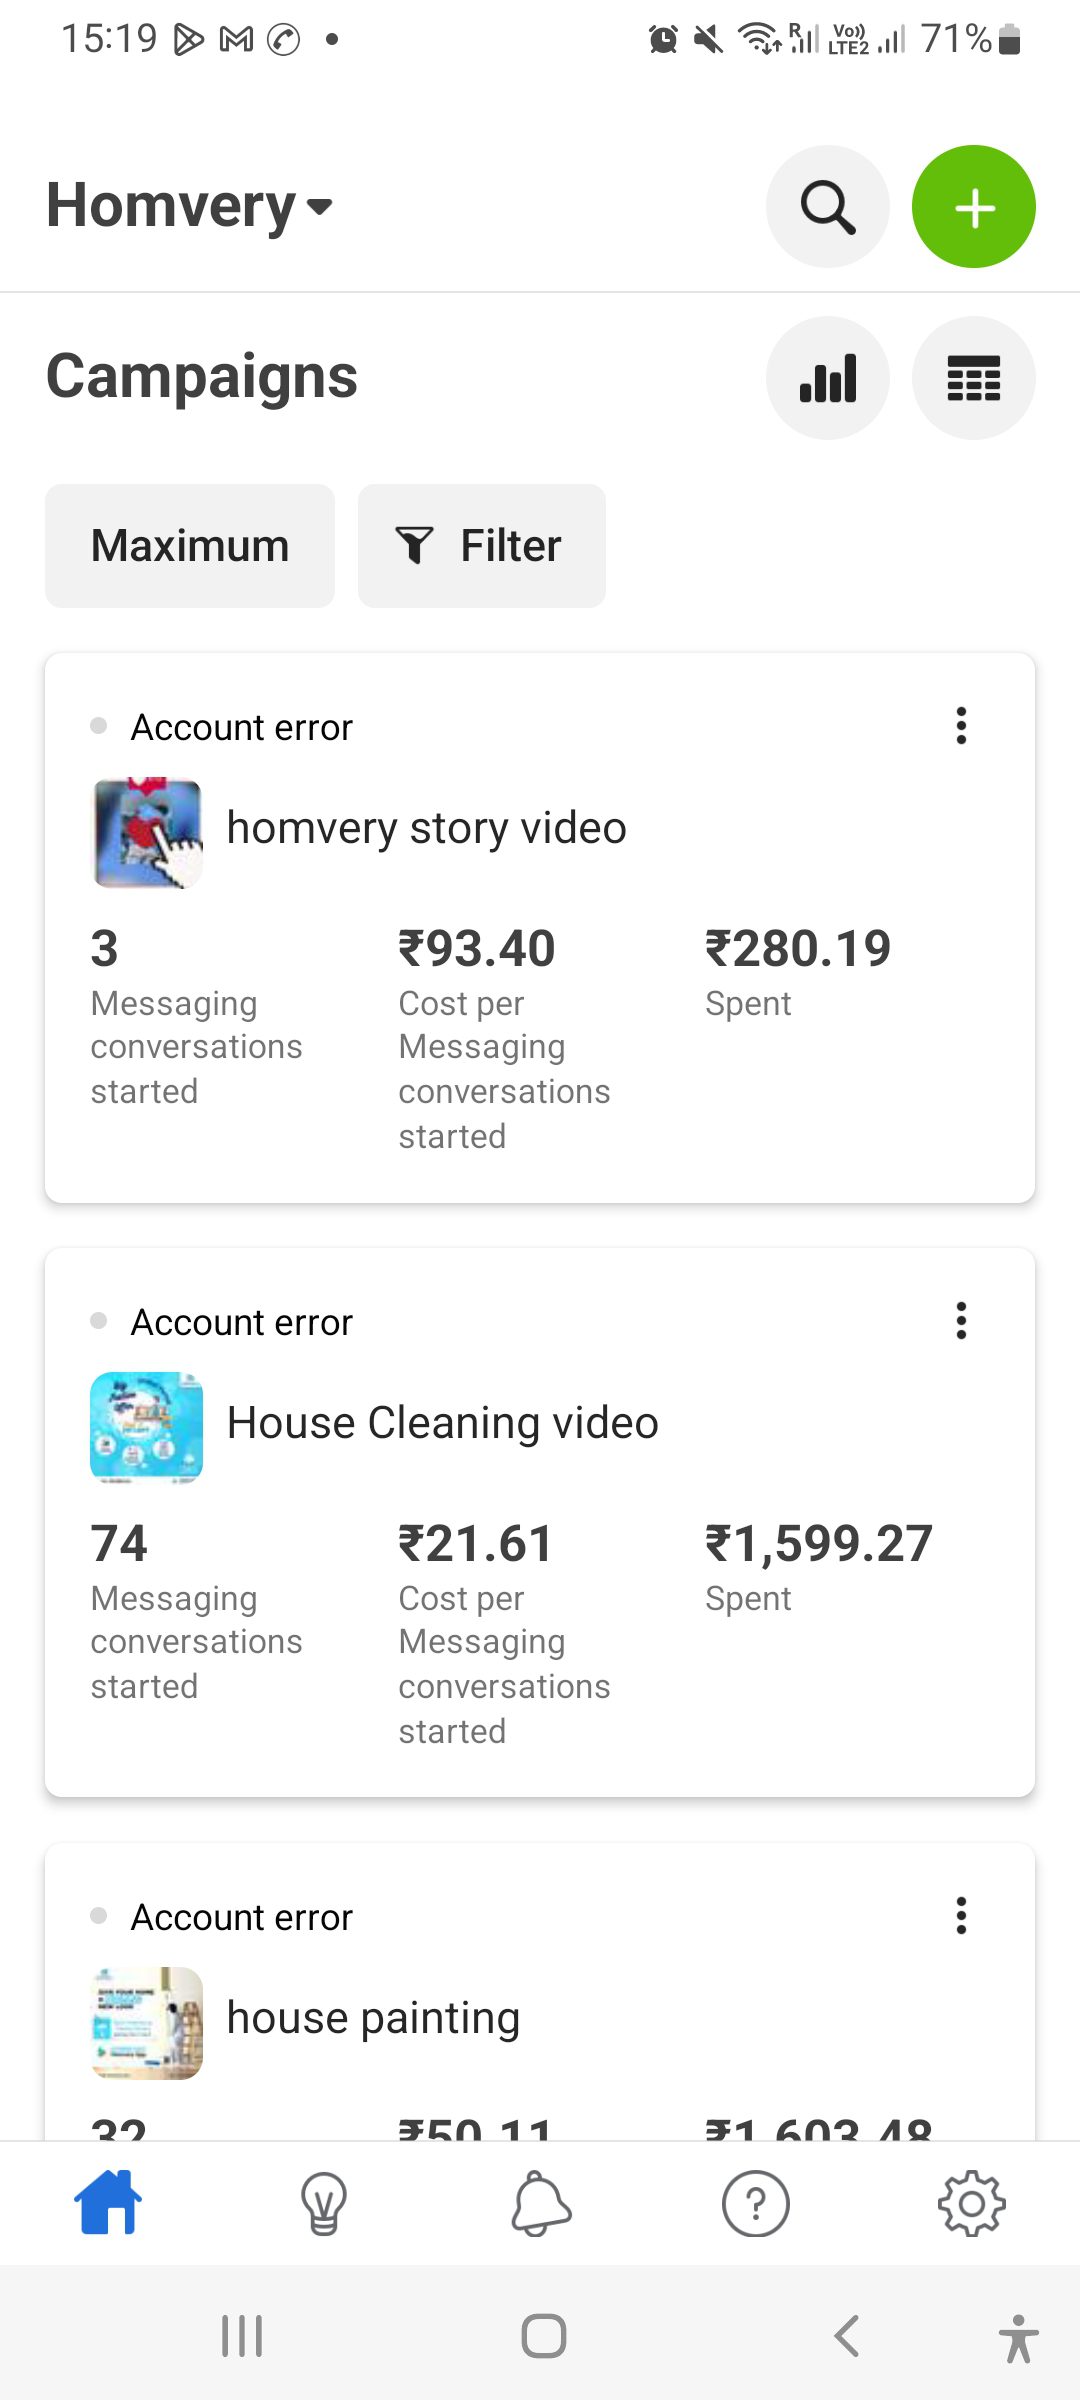Open options menu for house painting campaign
1080x2400 pixels.
pos(961,1916)
